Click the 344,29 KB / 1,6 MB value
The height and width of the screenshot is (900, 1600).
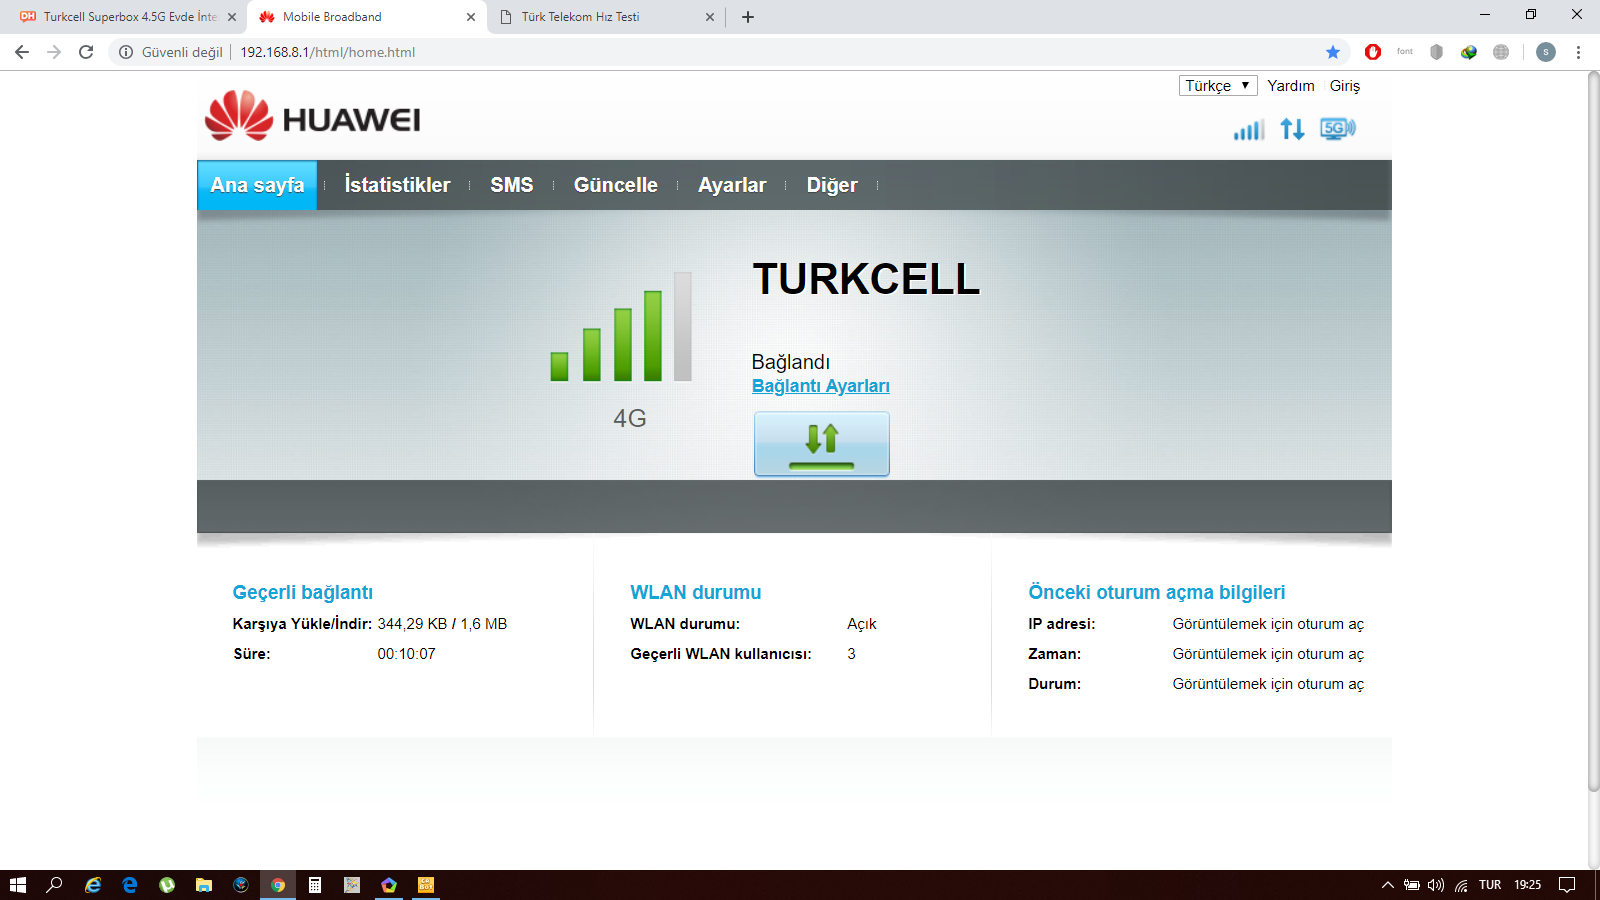coord(442,624)
